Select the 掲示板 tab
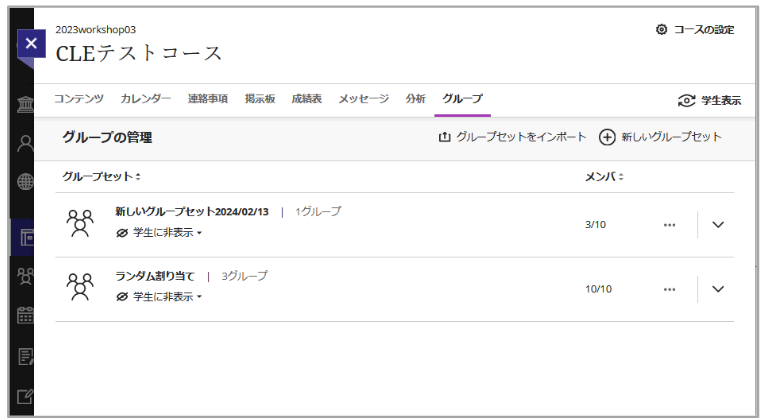This screenshot has height=420, width=763. [x=260, y=99]
